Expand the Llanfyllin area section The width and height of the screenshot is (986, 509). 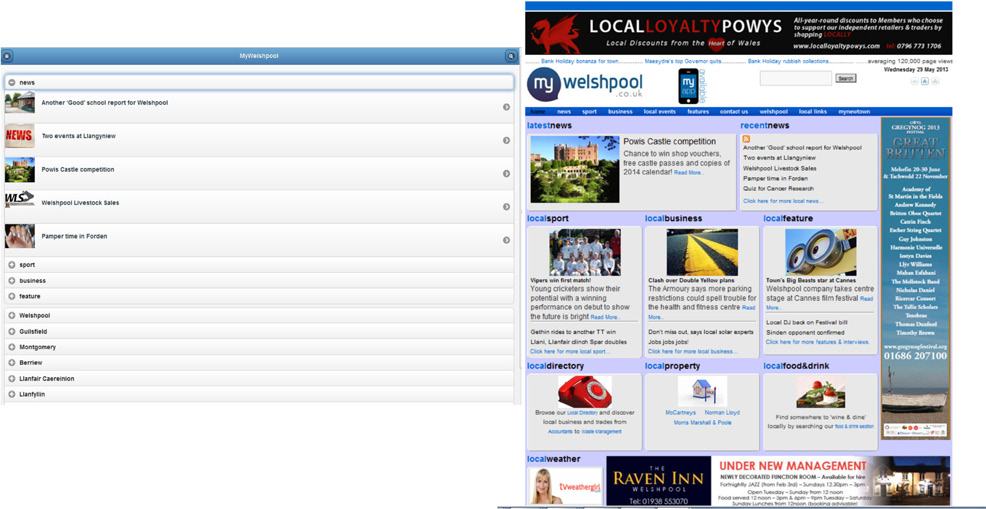[259, 394]
